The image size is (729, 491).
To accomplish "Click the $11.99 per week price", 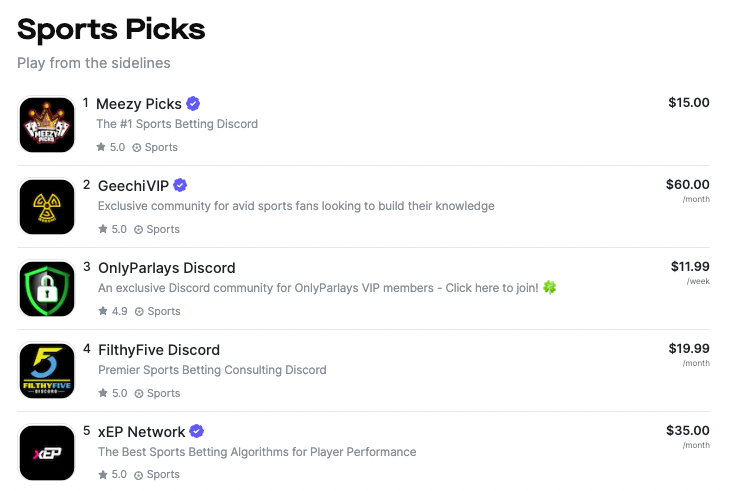I will (x=690, y=272).
